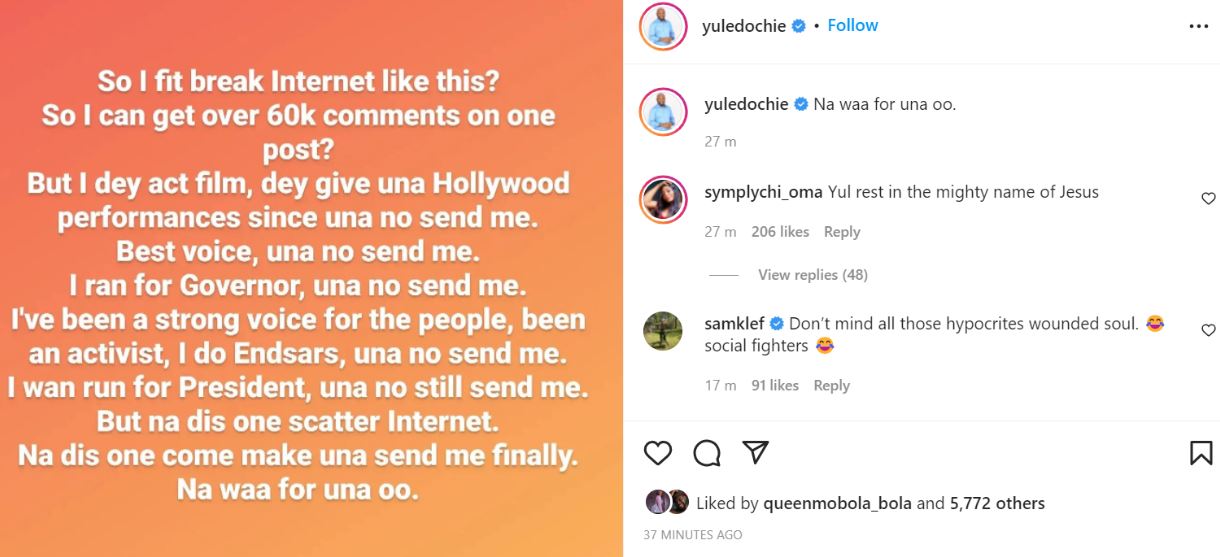Screen dimensions: 1220x557
Task: Expand View replies (48)
Action: click(812, 275)
